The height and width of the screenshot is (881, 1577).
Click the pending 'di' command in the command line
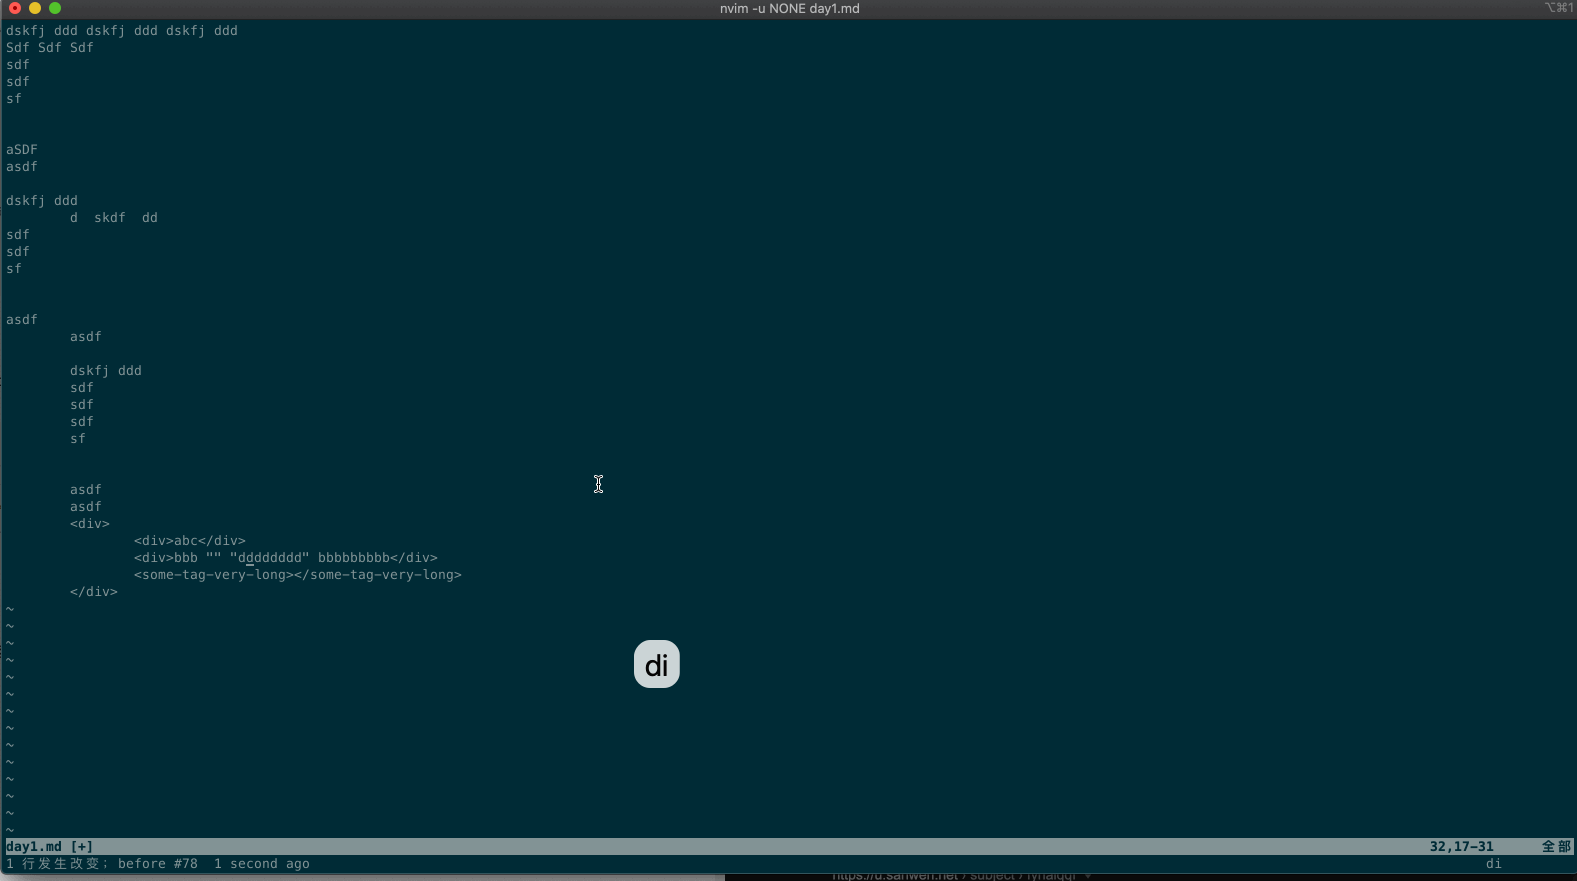(x=1493, y=863)
